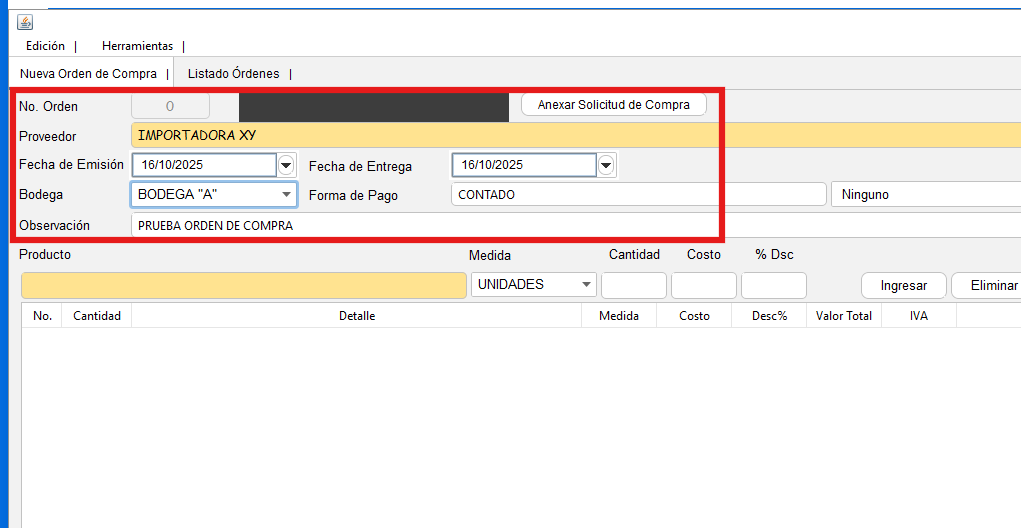This screenshot has width=1021, height=528.
Task: Click the yellow Producto search field
Action: pos(243,285)
